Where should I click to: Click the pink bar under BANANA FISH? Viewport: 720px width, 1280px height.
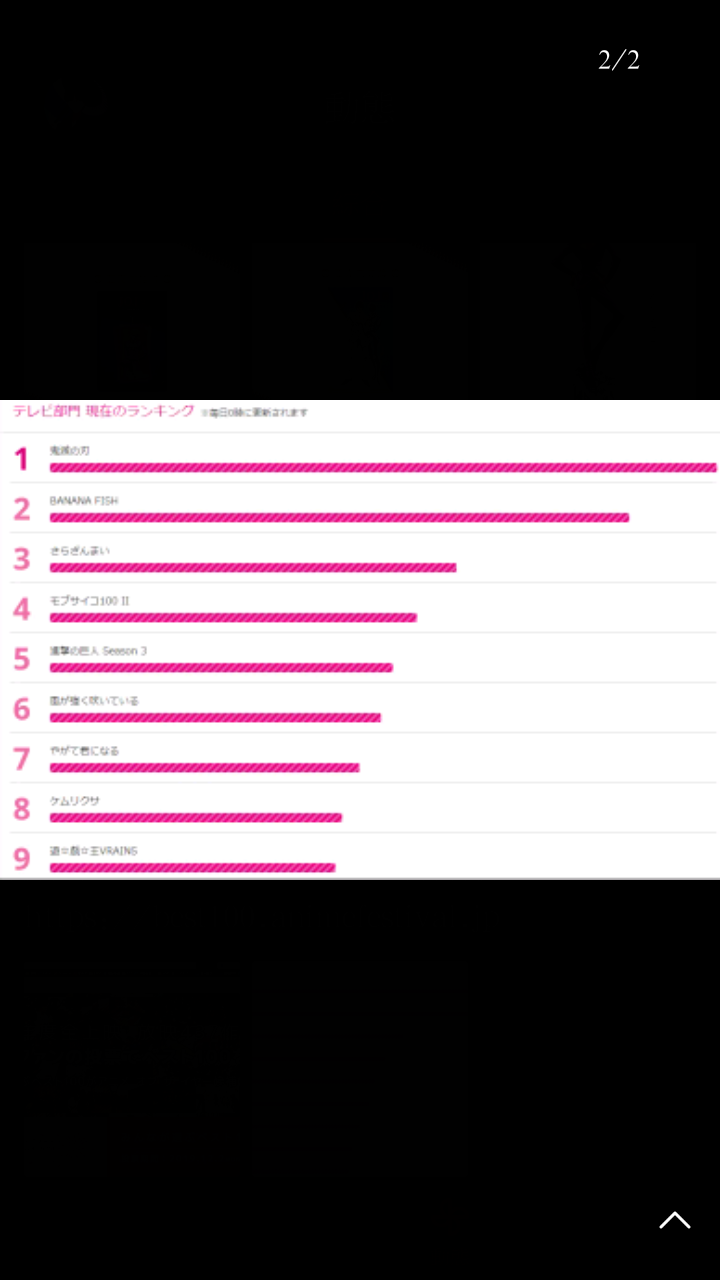pyautogui.click(x=339, y=518)
